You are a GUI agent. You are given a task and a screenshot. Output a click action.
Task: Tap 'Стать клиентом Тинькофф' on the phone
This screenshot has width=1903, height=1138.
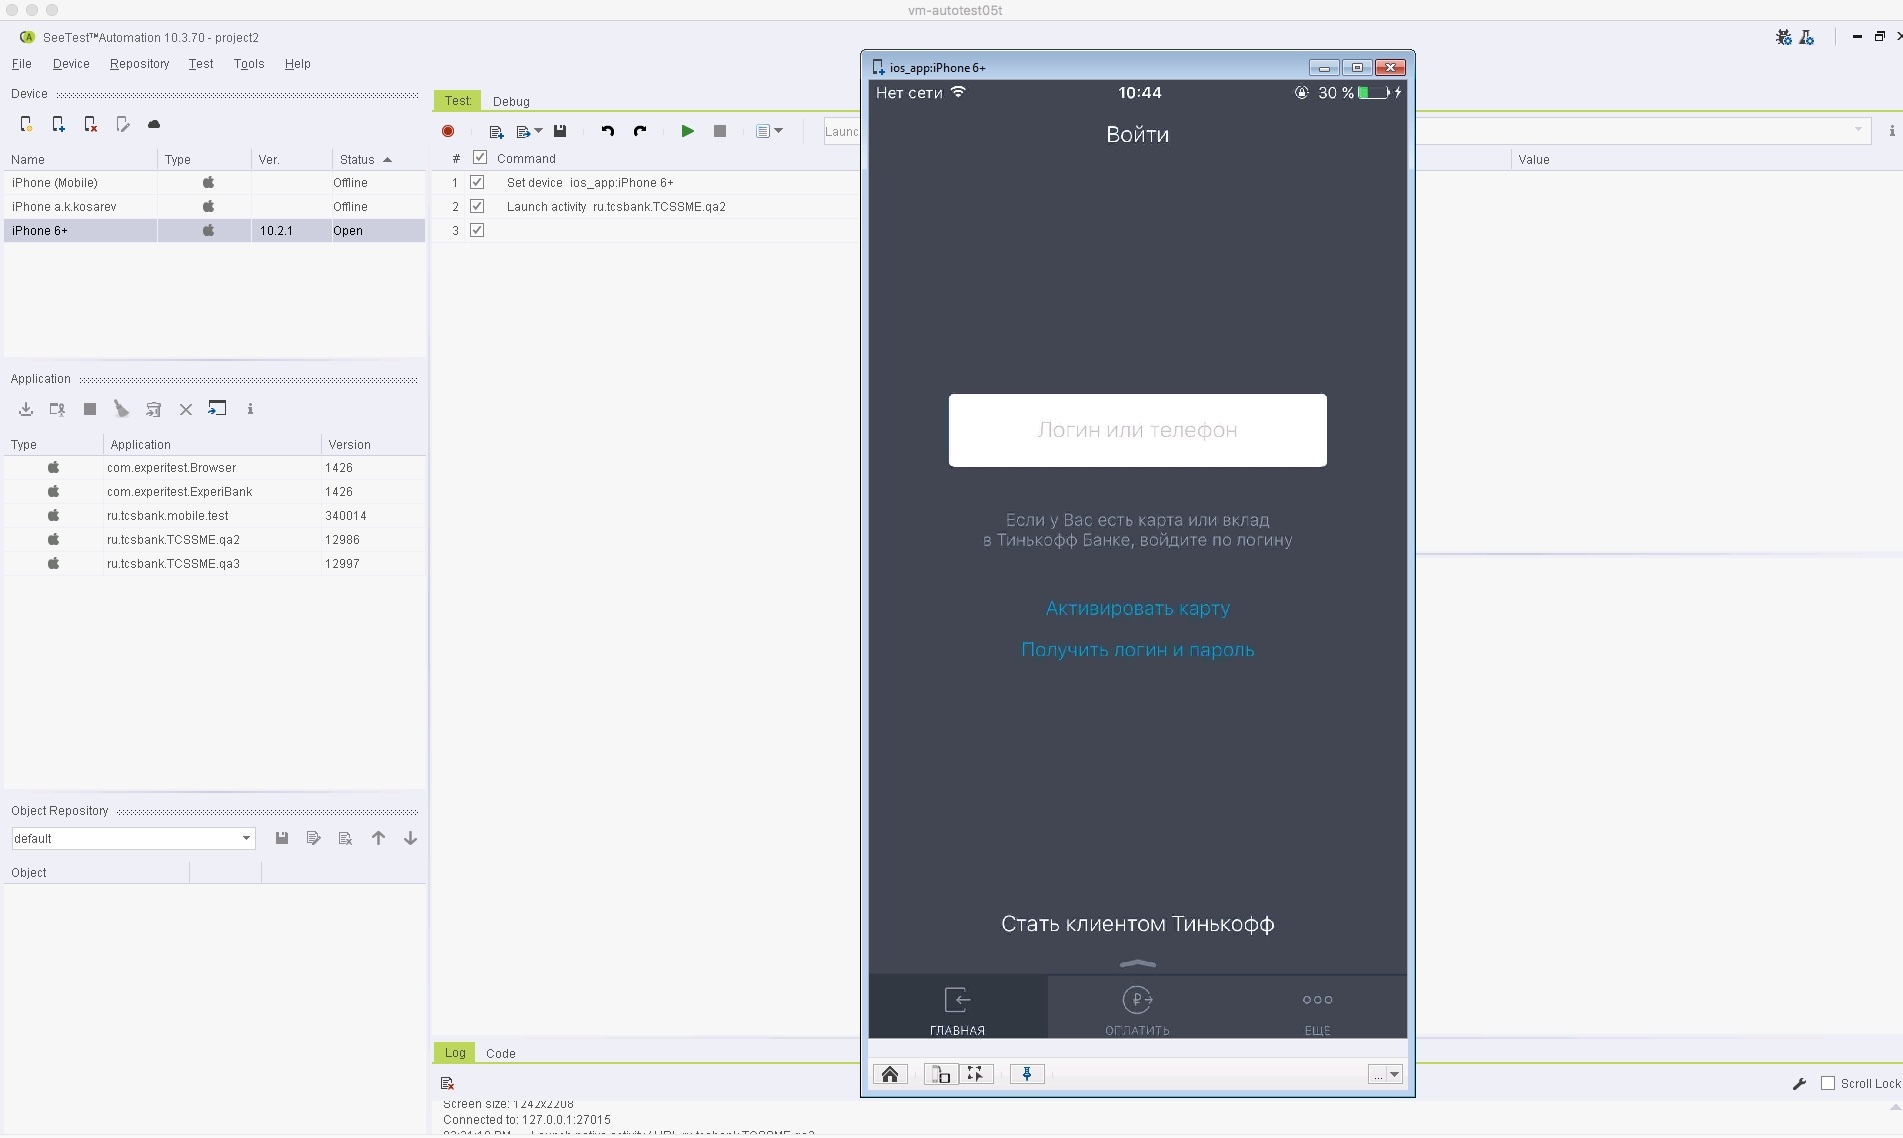point(1137,924)
